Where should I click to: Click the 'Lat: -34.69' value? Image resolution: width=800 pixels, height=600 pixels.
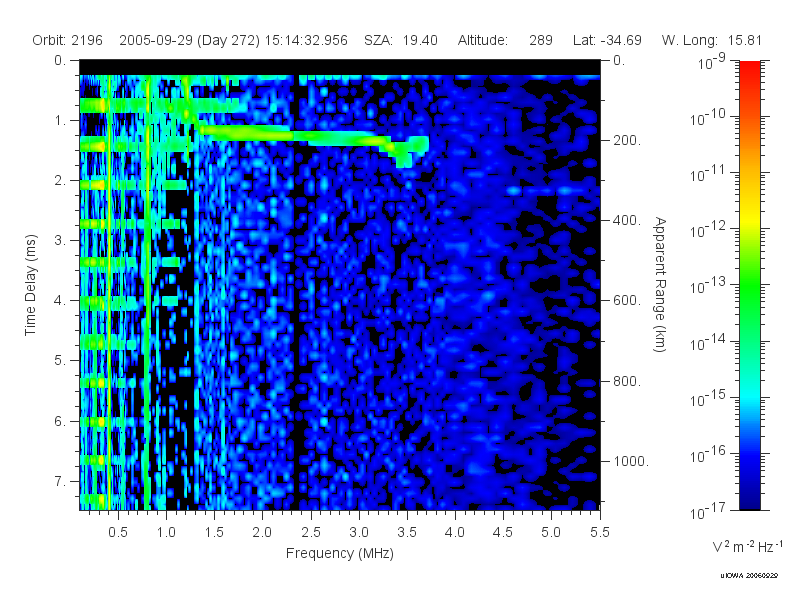click(x=607, y=40)
